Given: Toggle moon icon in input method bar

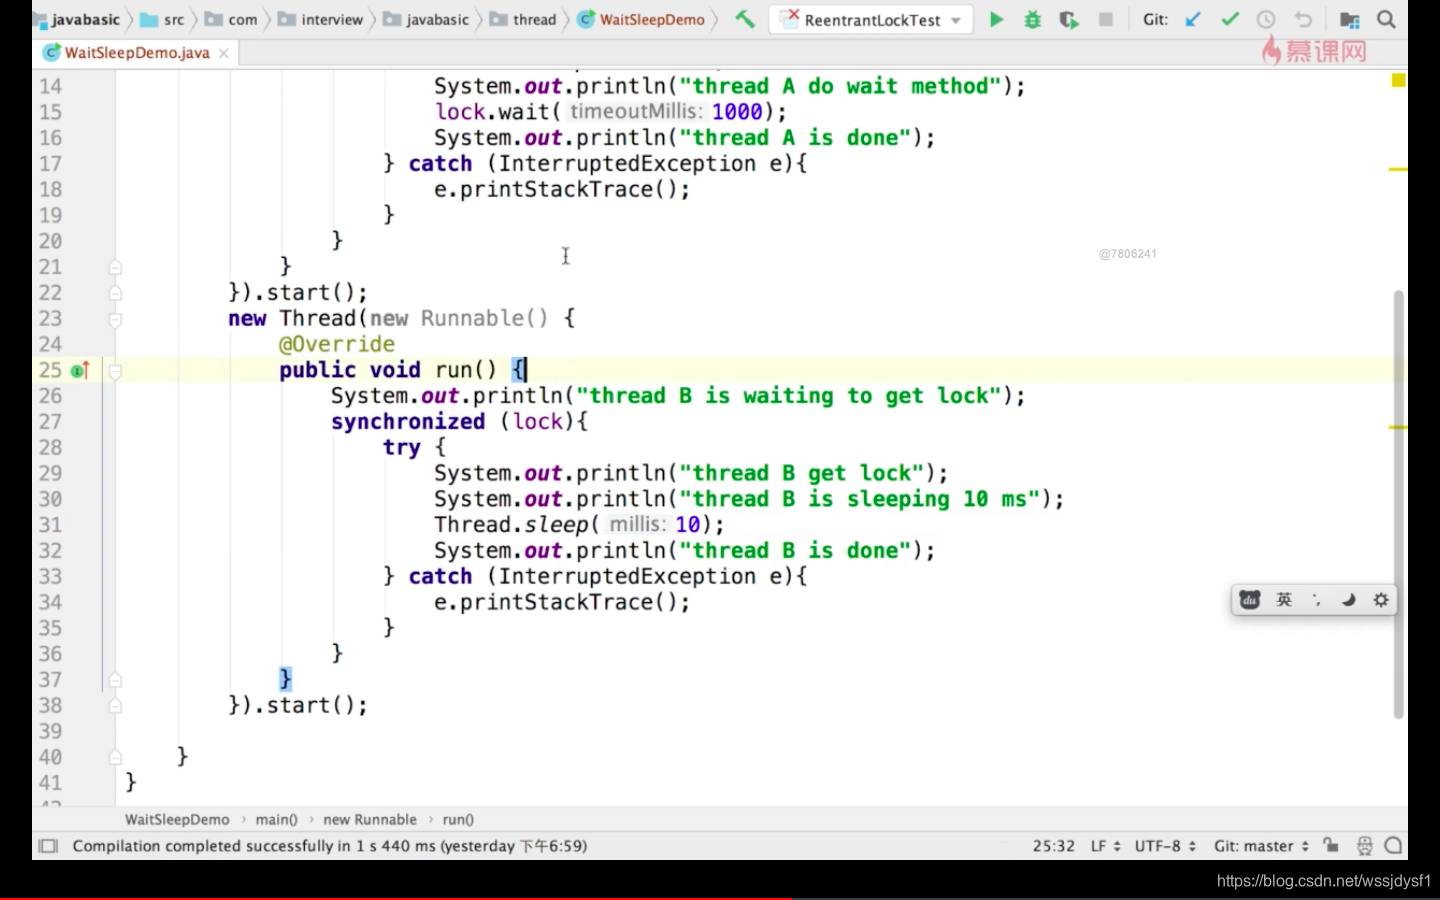Looking at the screenshot, I should (1348, 600).
